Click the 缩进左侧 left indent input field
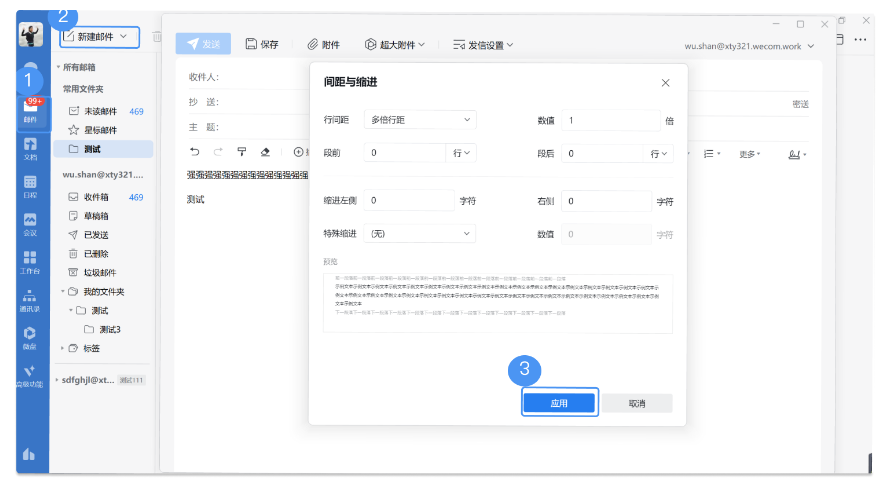 tap(408, 201)
